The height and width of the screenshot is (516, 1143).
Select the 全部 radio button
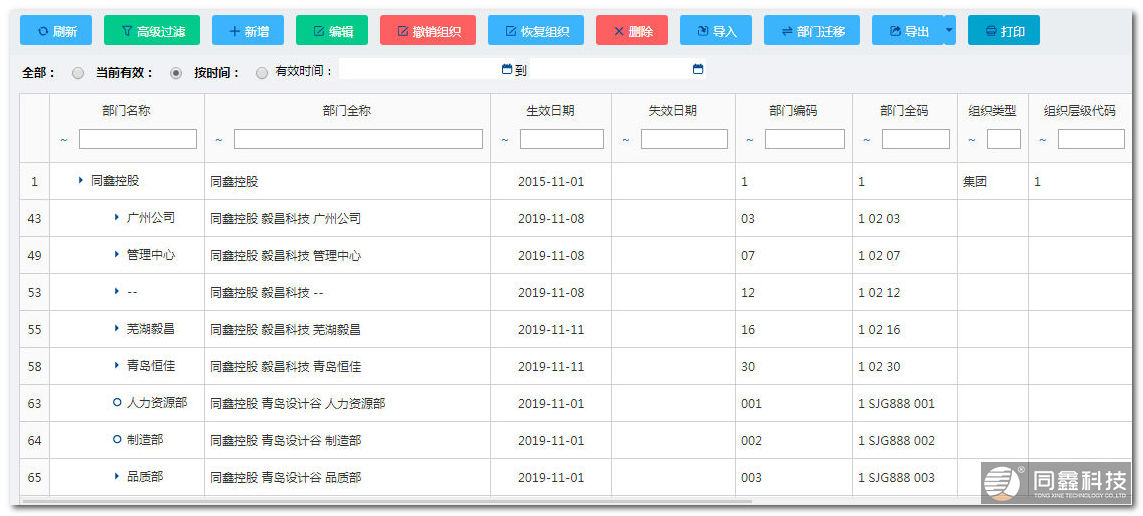78,73
